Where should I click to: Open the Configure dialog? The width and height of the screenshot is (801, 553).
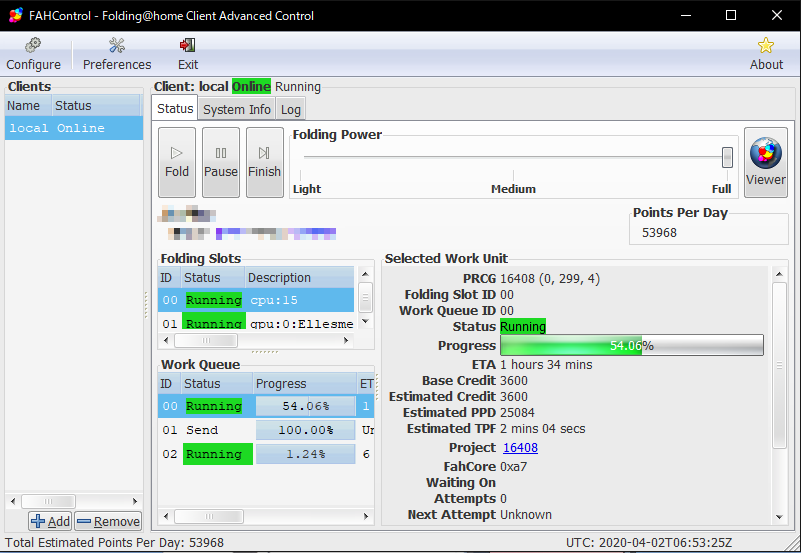point(33,54)
